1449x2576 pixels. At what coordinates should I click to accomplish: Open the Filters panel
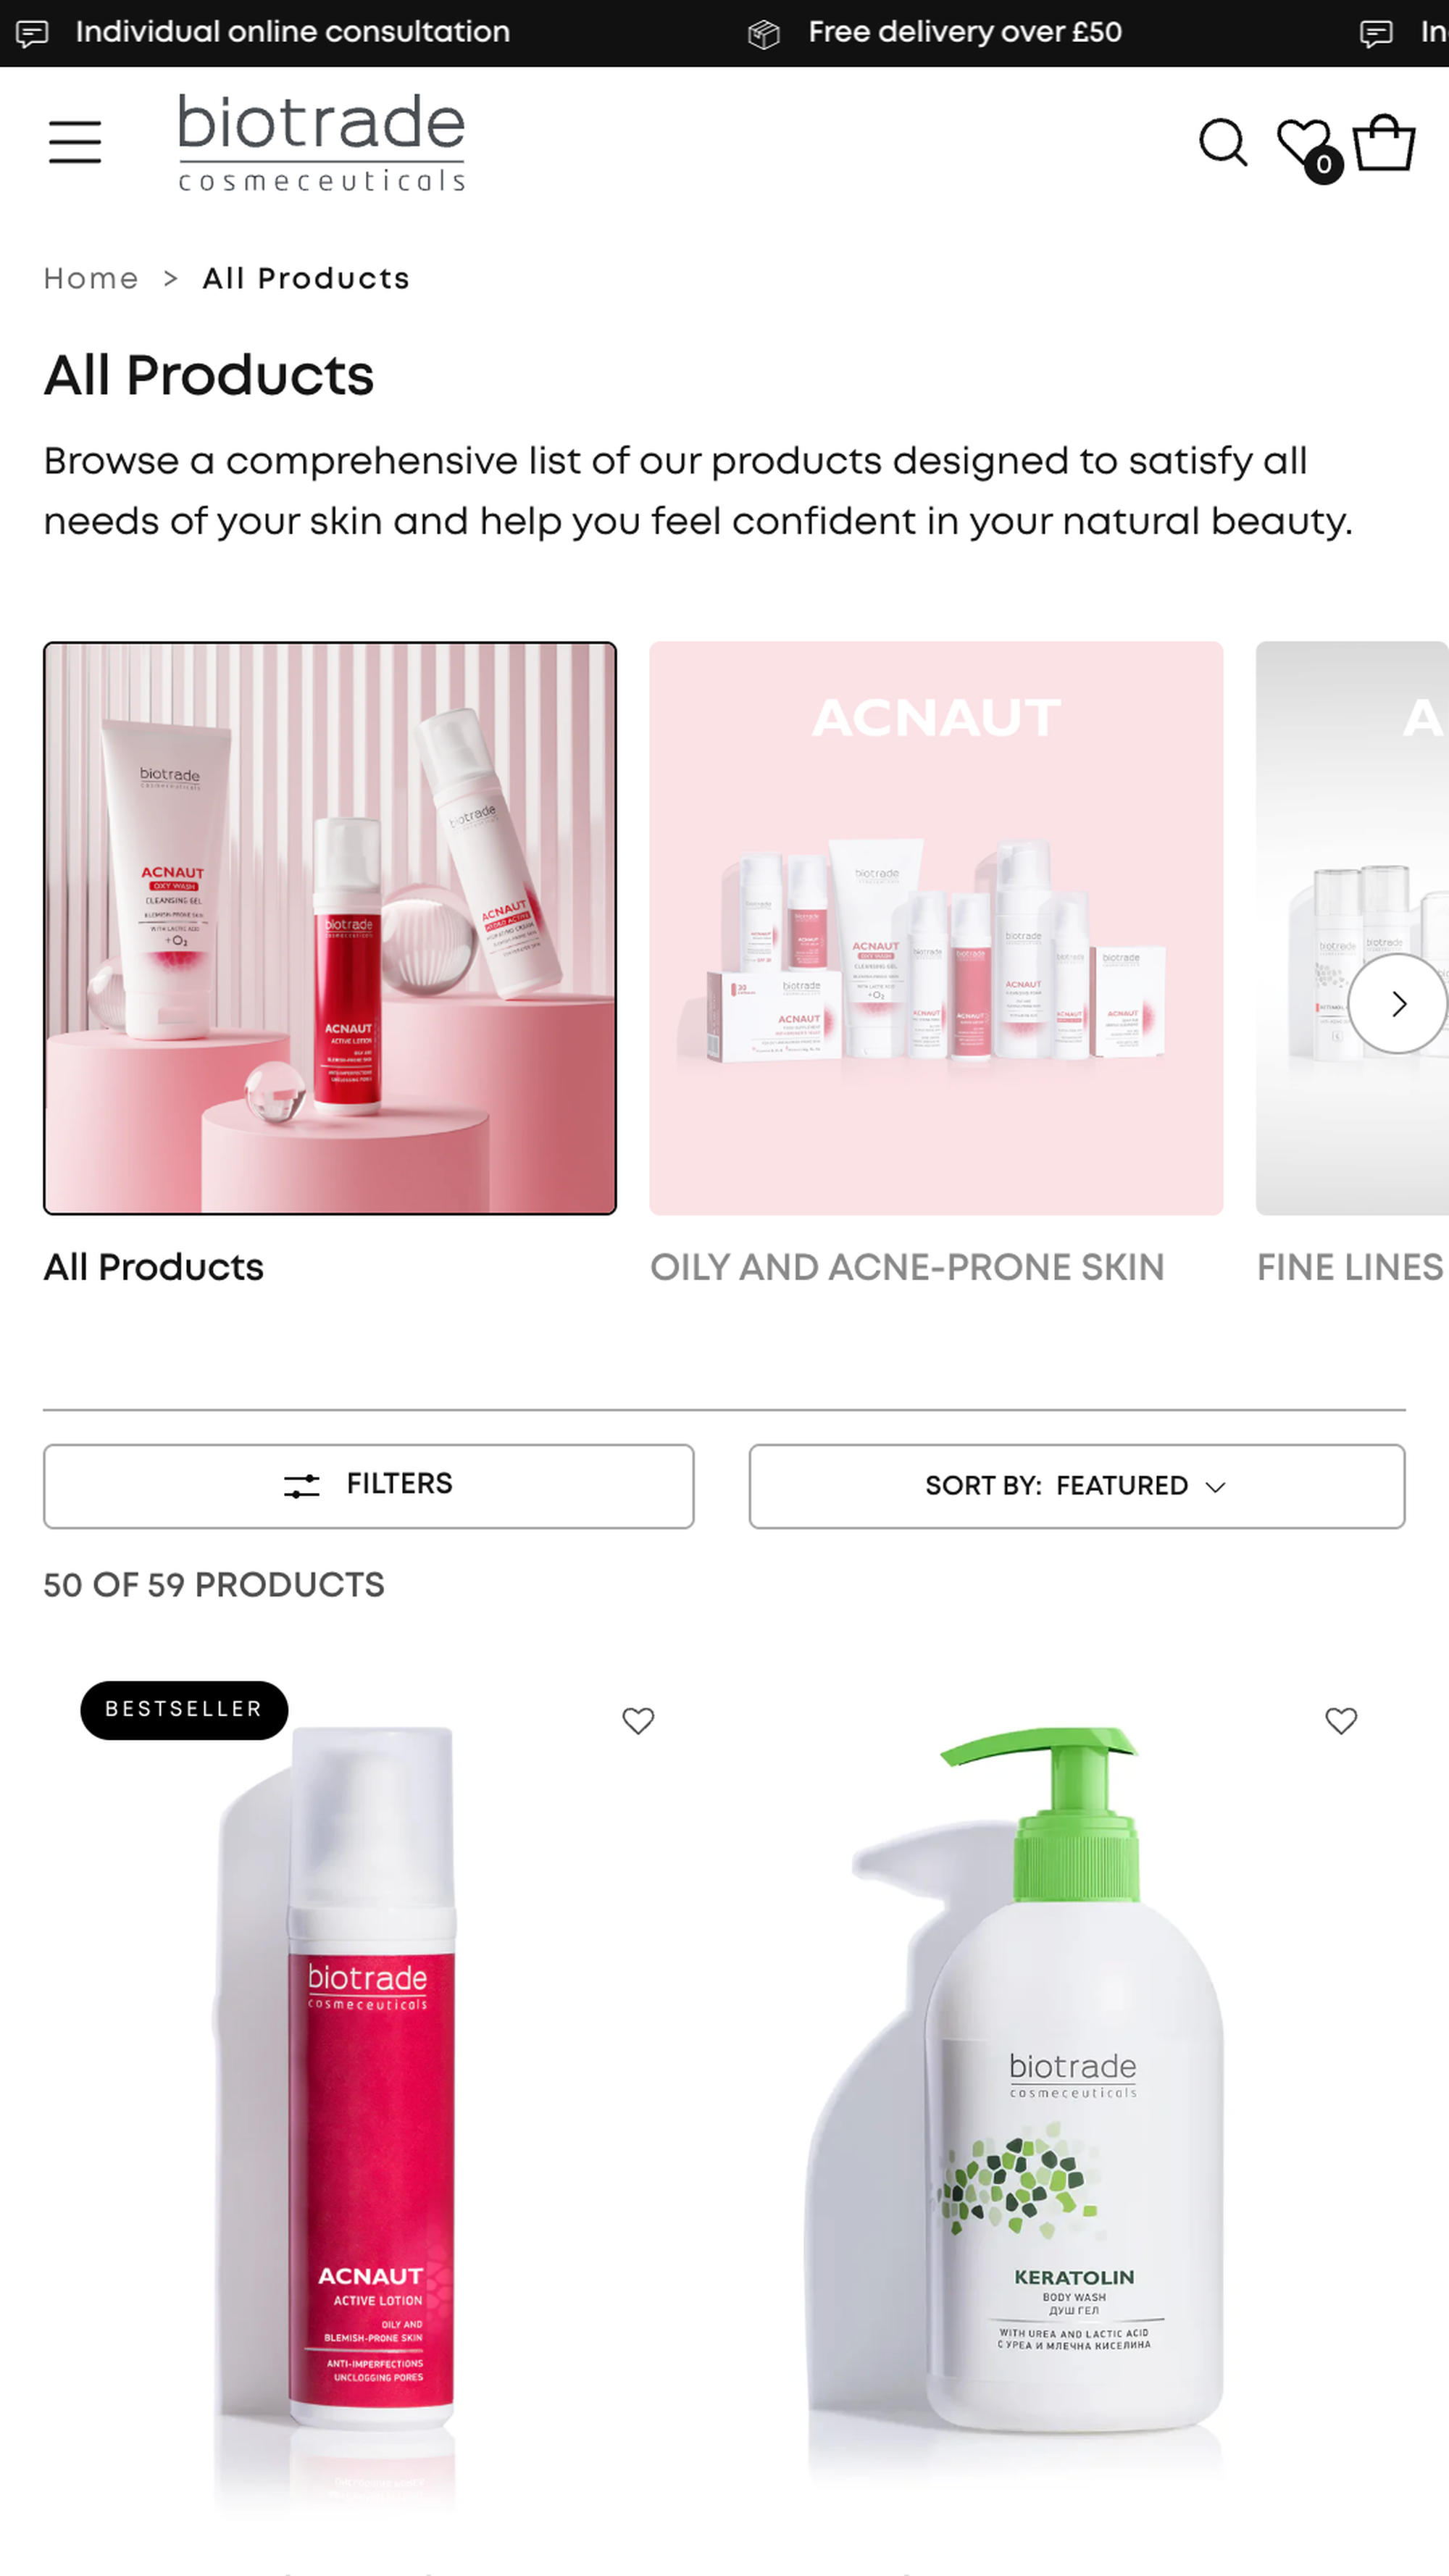(368, 1486)
